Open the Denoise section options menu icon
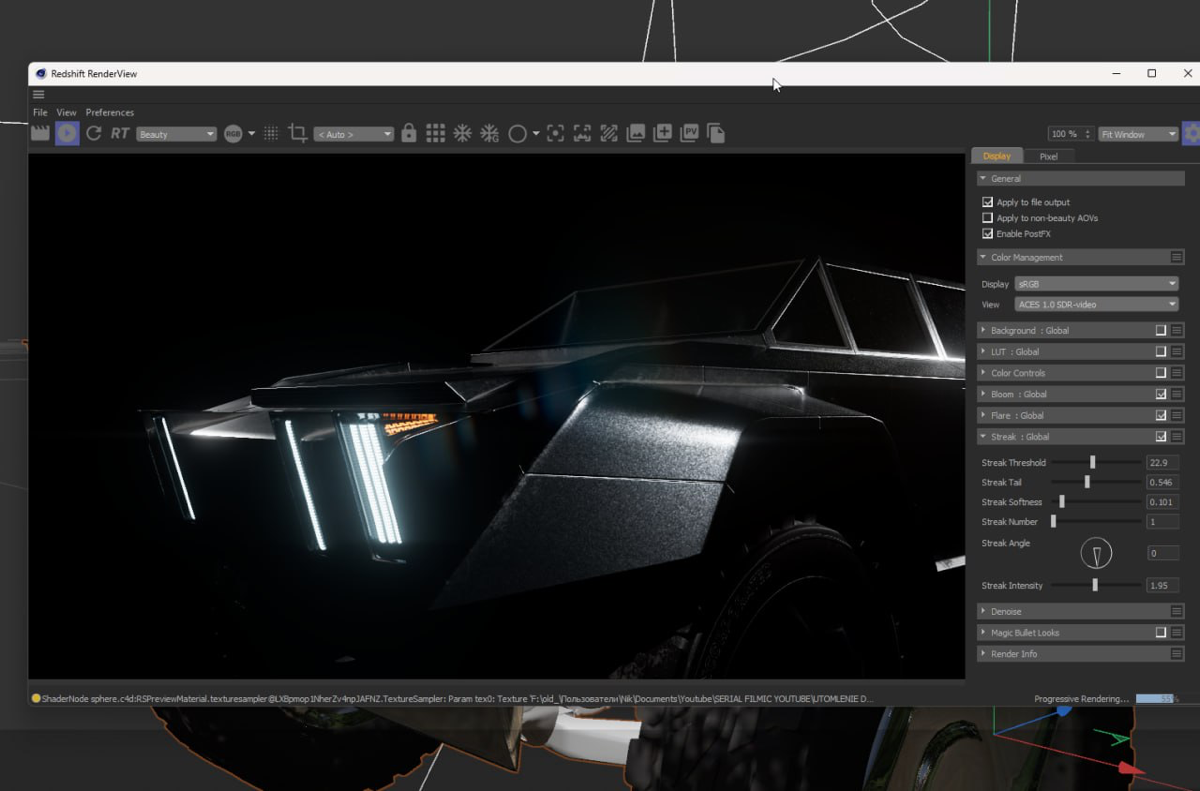1200x791 pixels. pyautogui.click(x=1177, y=611)
